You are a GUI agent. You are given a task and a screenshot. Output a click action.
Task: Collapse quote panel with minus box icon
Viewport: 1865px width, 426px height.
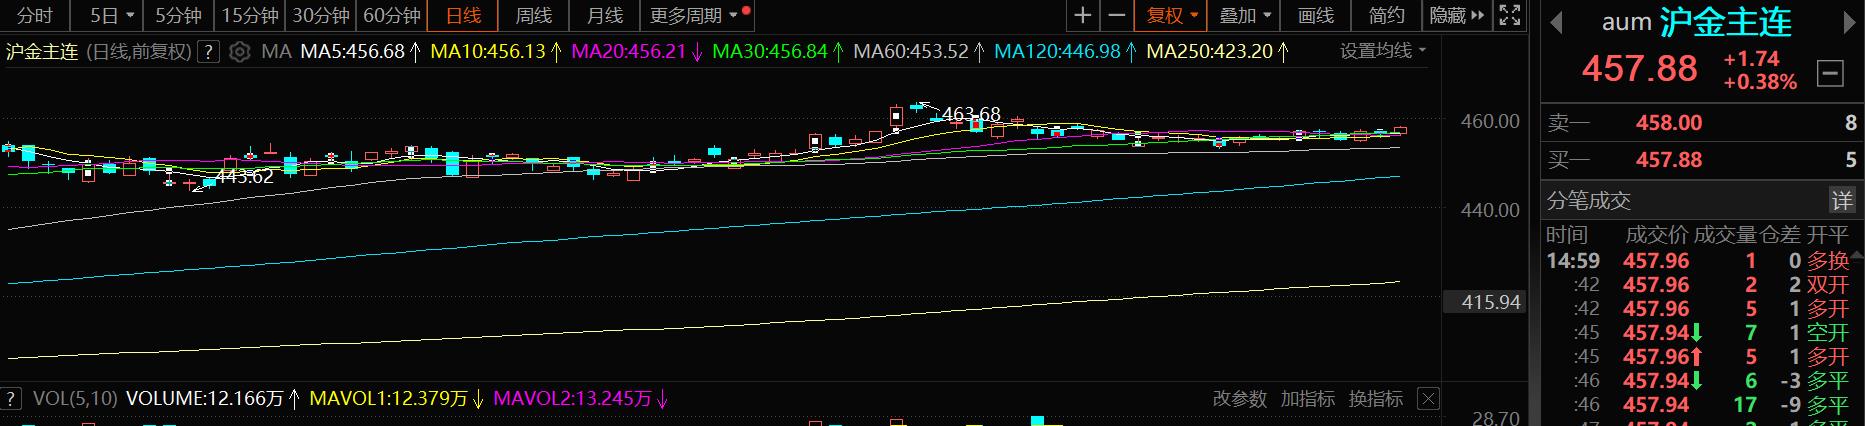[x=1830, y=73]
